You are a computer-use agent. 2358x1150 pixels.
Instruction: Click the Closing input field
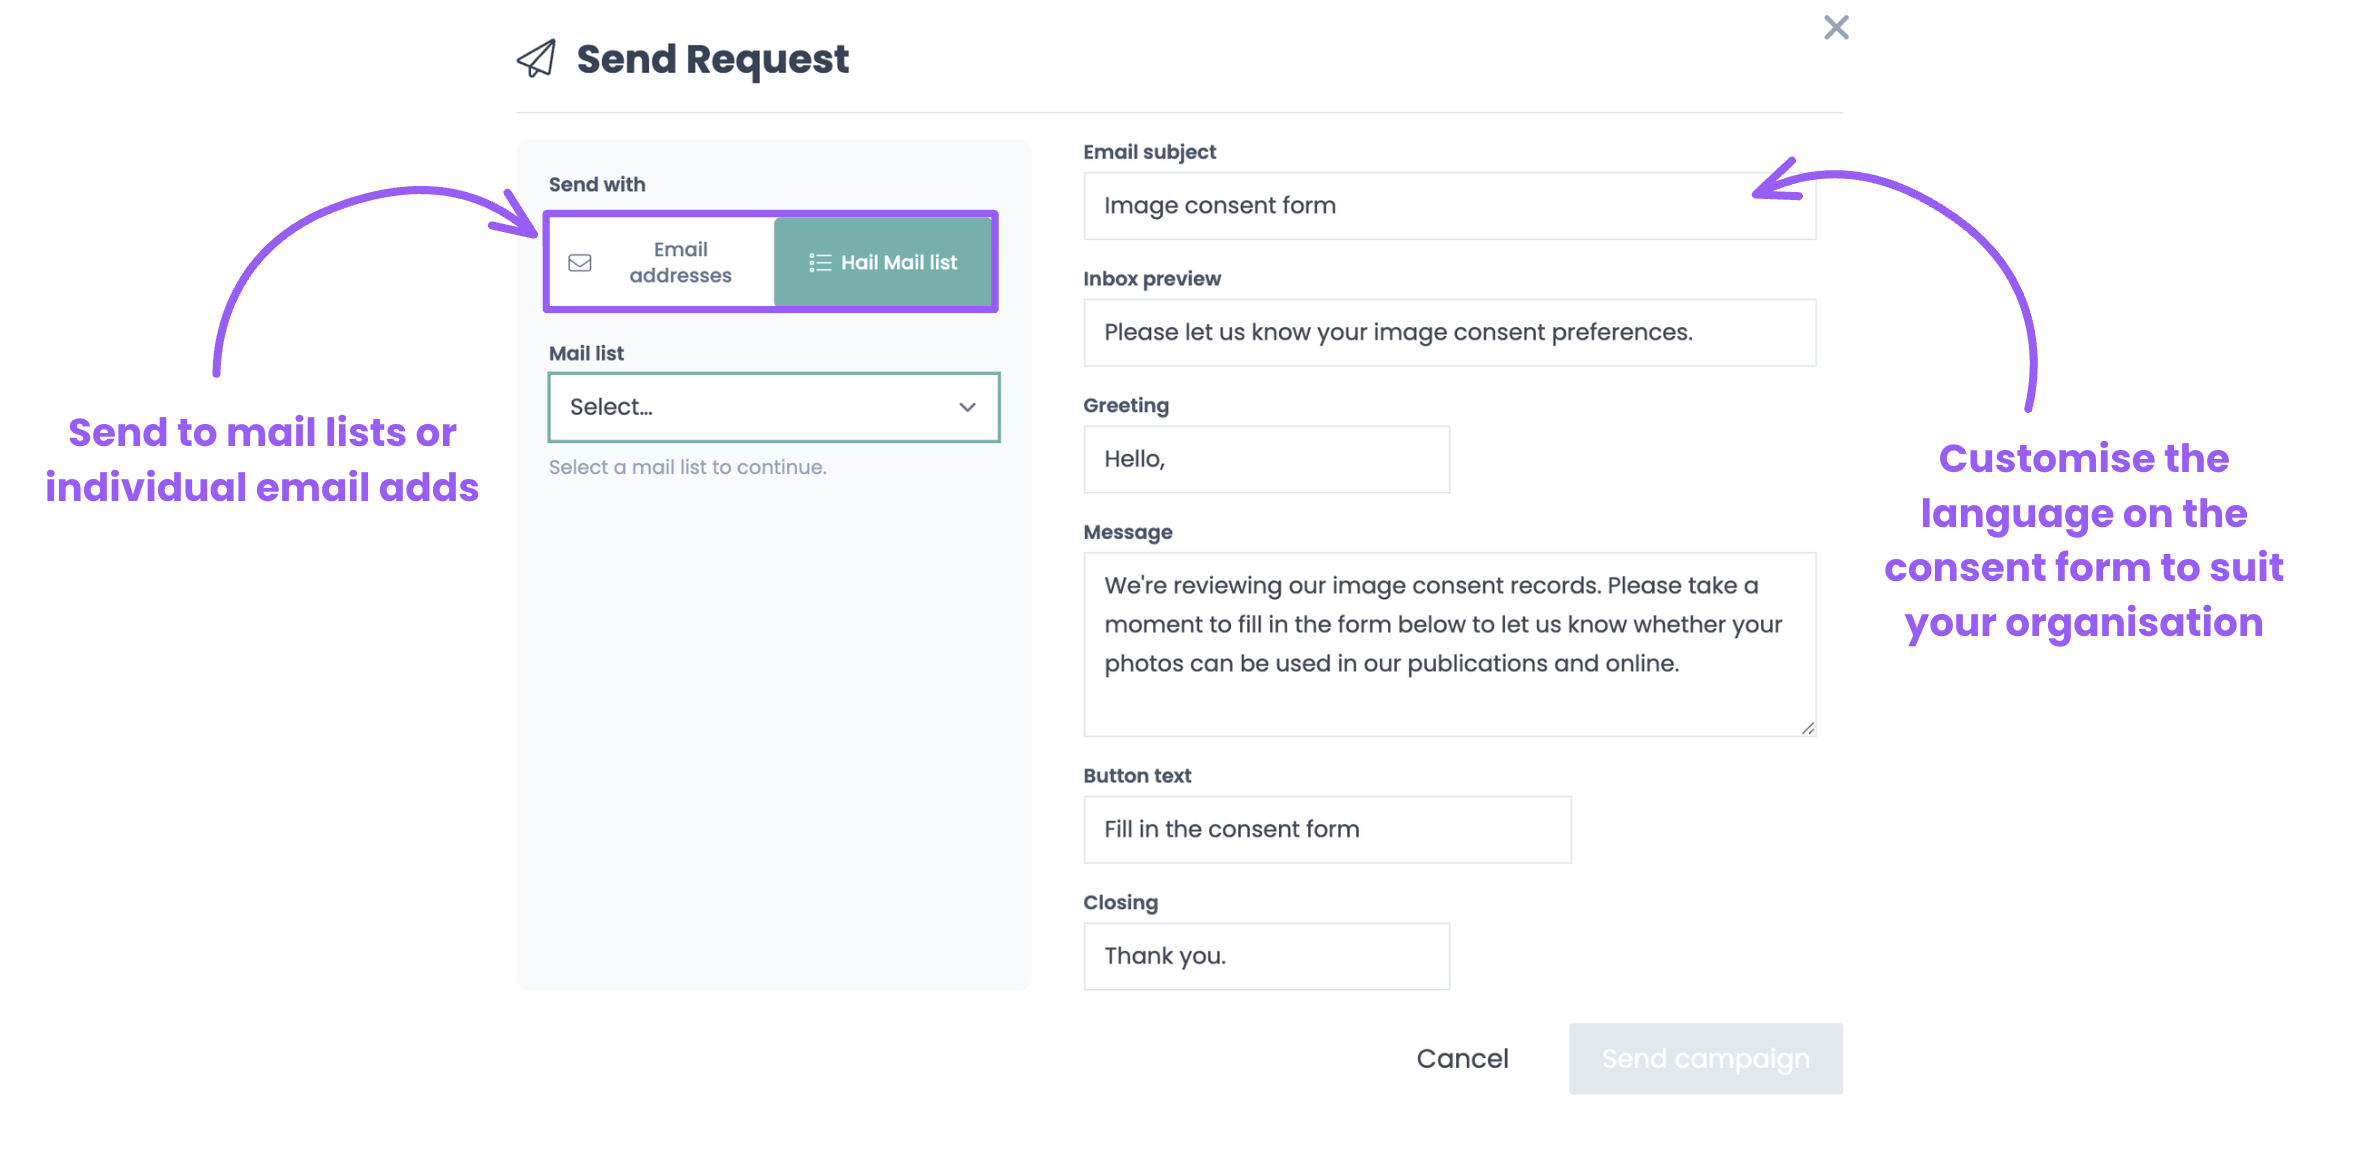(x=1267, y=957)
